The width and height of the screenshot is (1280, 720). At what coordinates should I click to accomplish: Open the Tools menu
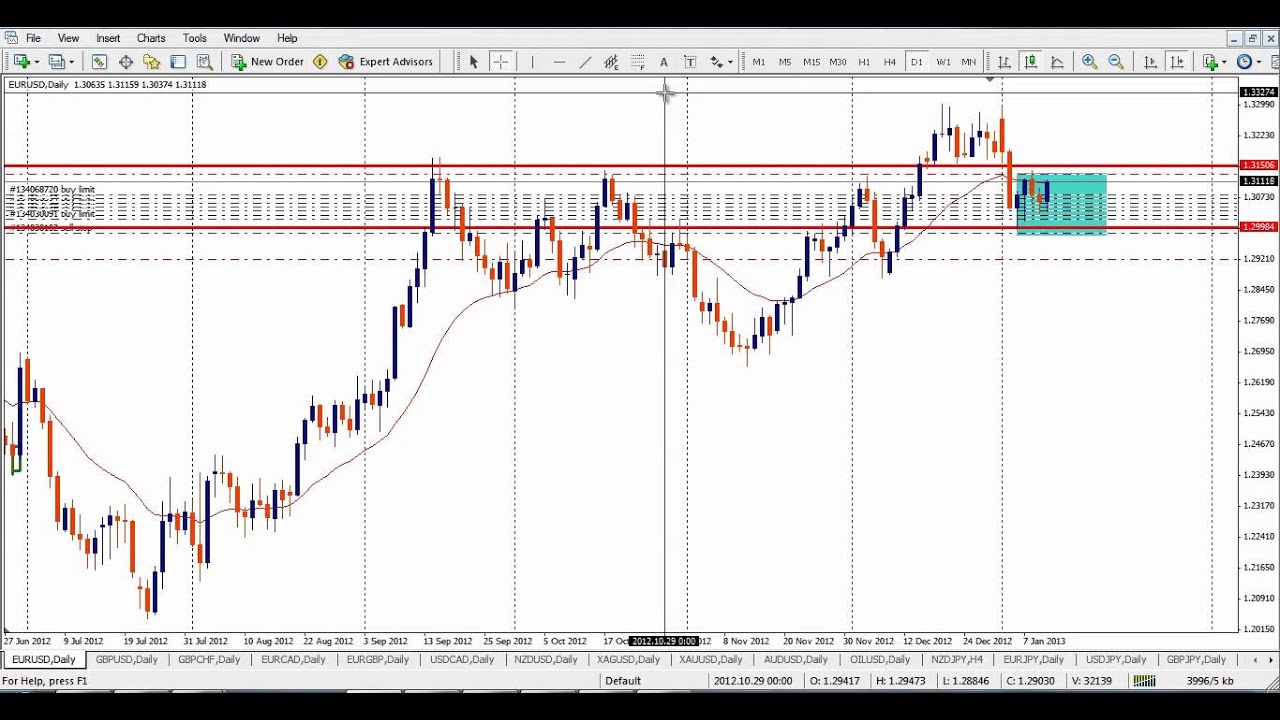195,38
